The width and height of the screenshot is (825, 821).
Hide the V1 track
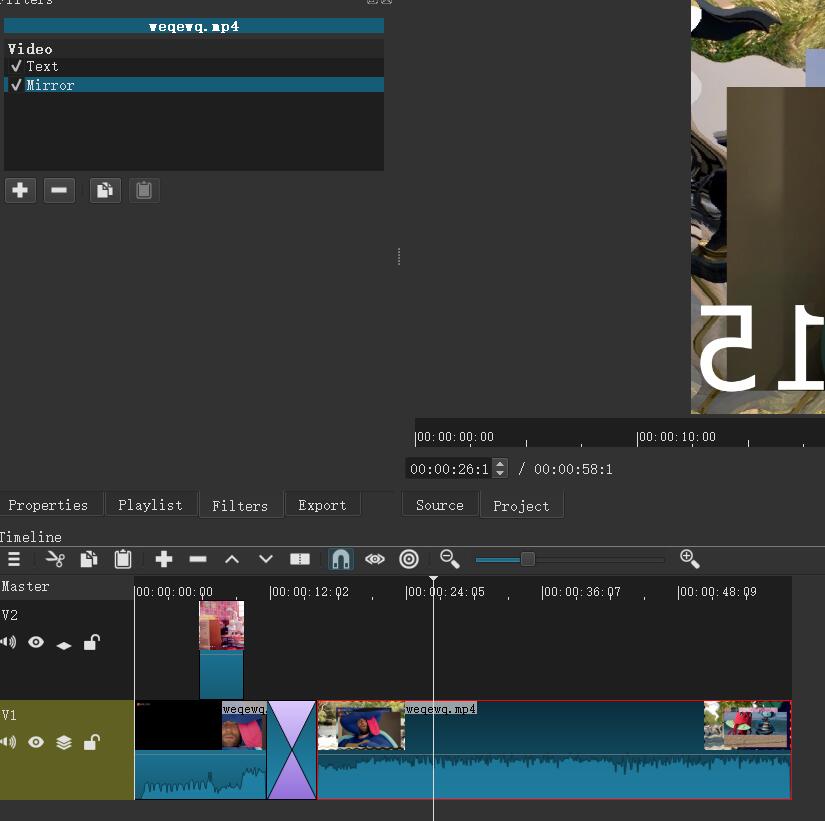pyautogui.click(x=36, y=742)
